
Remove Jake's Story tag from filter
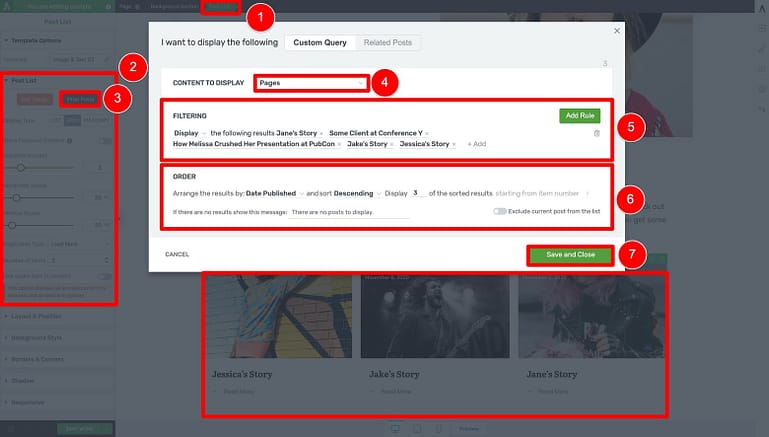pyautogui.click(x=392, y=144)
